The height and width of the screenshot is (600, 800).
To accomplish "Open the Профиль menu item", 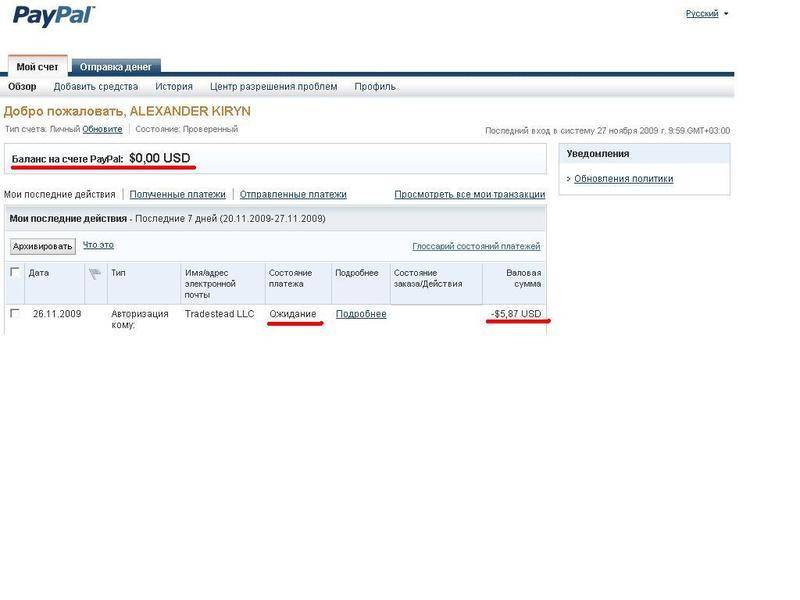I will [375, 87].
